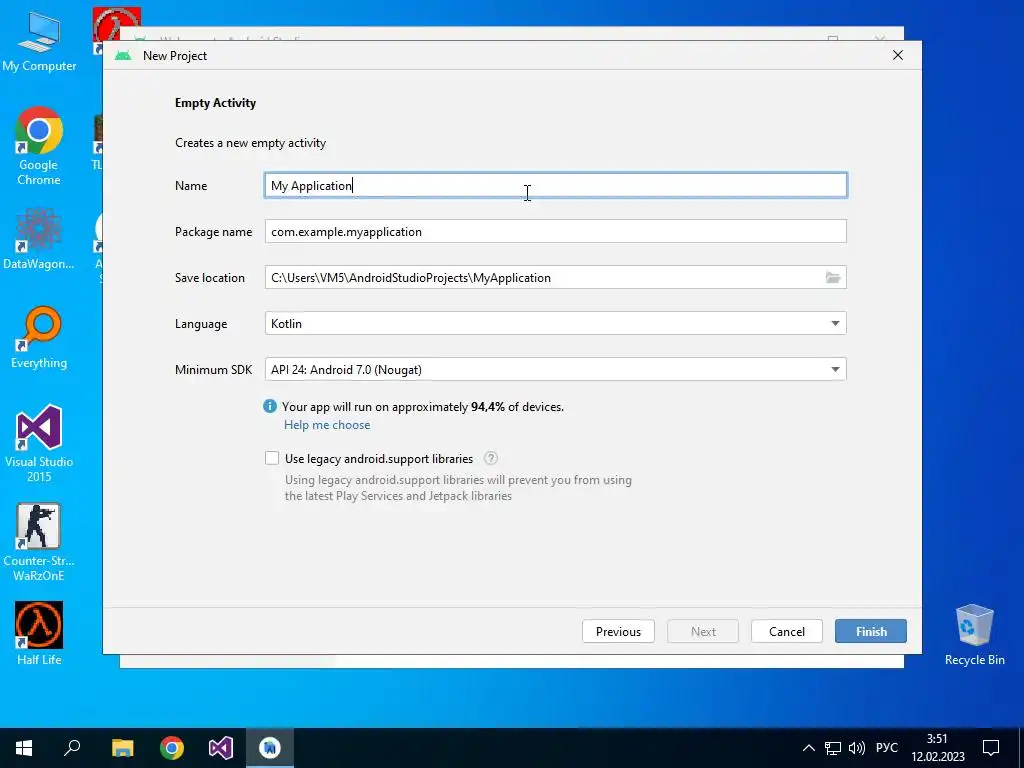
Task: Open network status tray icon
Action: point(833,748)
